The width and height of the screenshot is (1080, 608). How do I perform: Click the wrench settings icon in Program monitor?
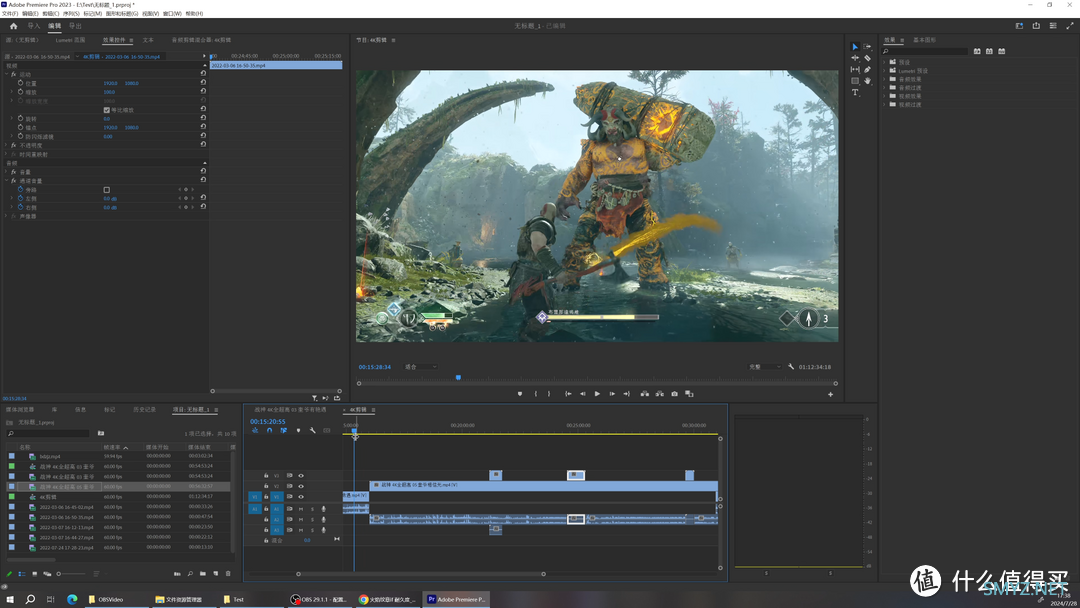pyautogui.click(x=791, y=367)
